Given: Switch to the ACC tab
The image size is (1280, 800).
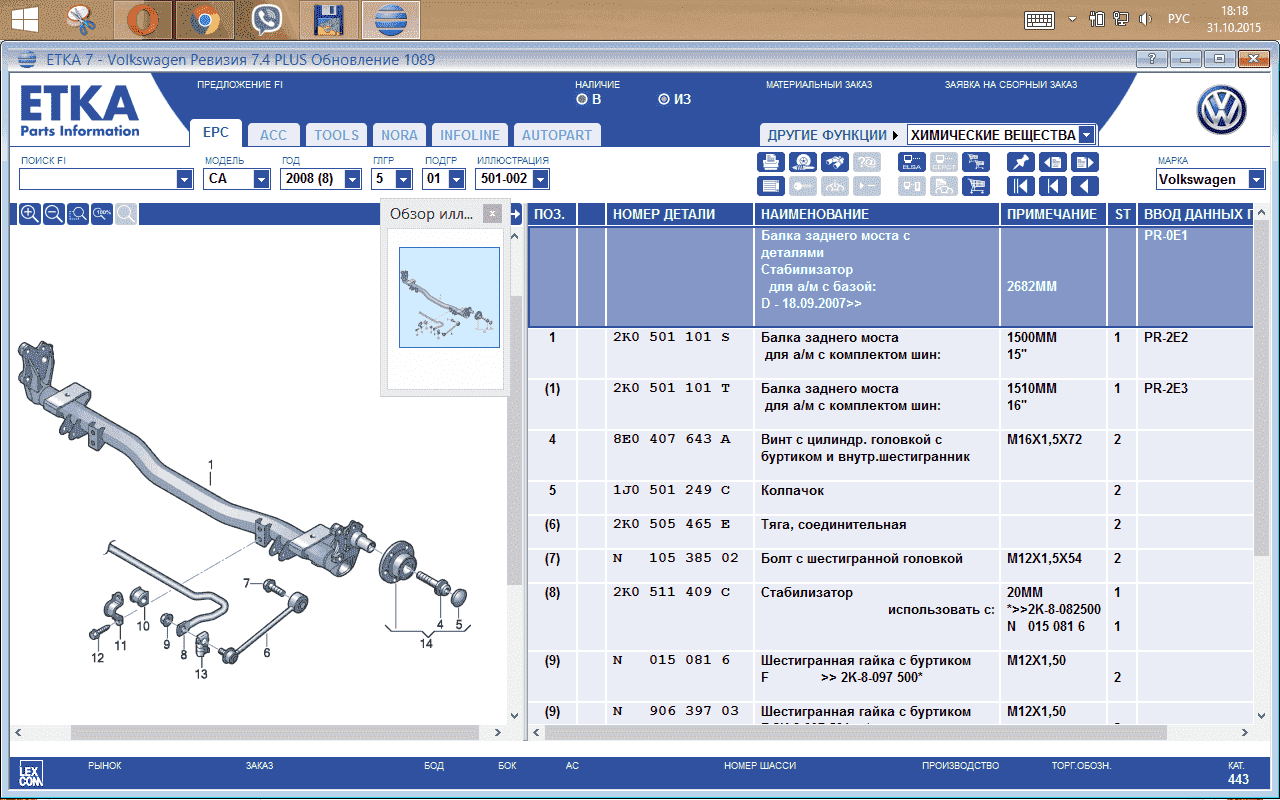Looking at the screenshot, I should pyautogui.click(x=273, y=135).
